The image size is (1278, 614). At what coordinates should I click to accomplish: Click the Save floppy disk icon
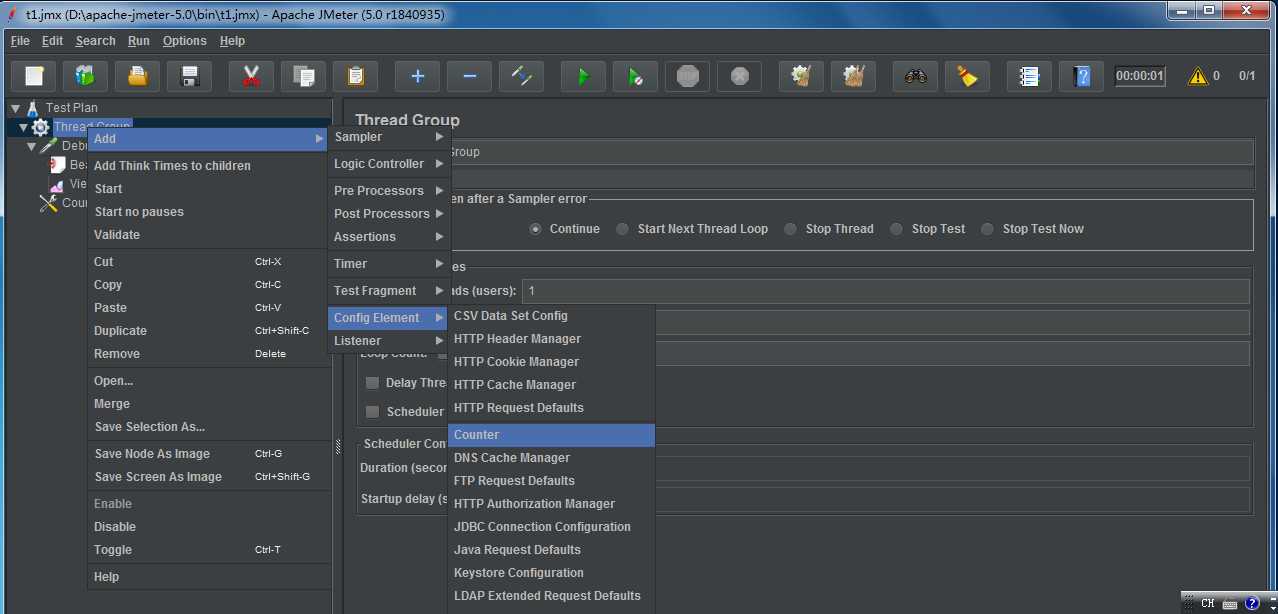pyautogui.click(x=190, y=76)
